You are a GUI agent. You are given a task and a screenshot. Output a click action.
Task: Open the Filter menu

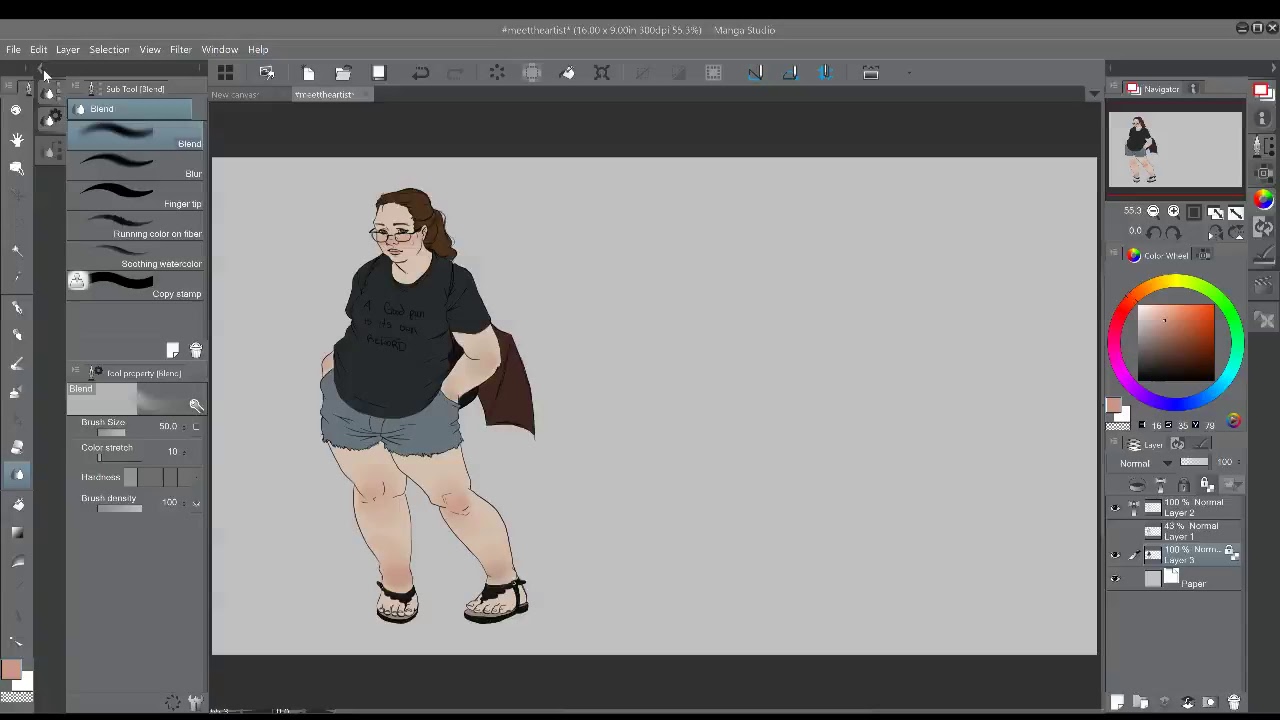pyautogui.click(x=180, y=49)
